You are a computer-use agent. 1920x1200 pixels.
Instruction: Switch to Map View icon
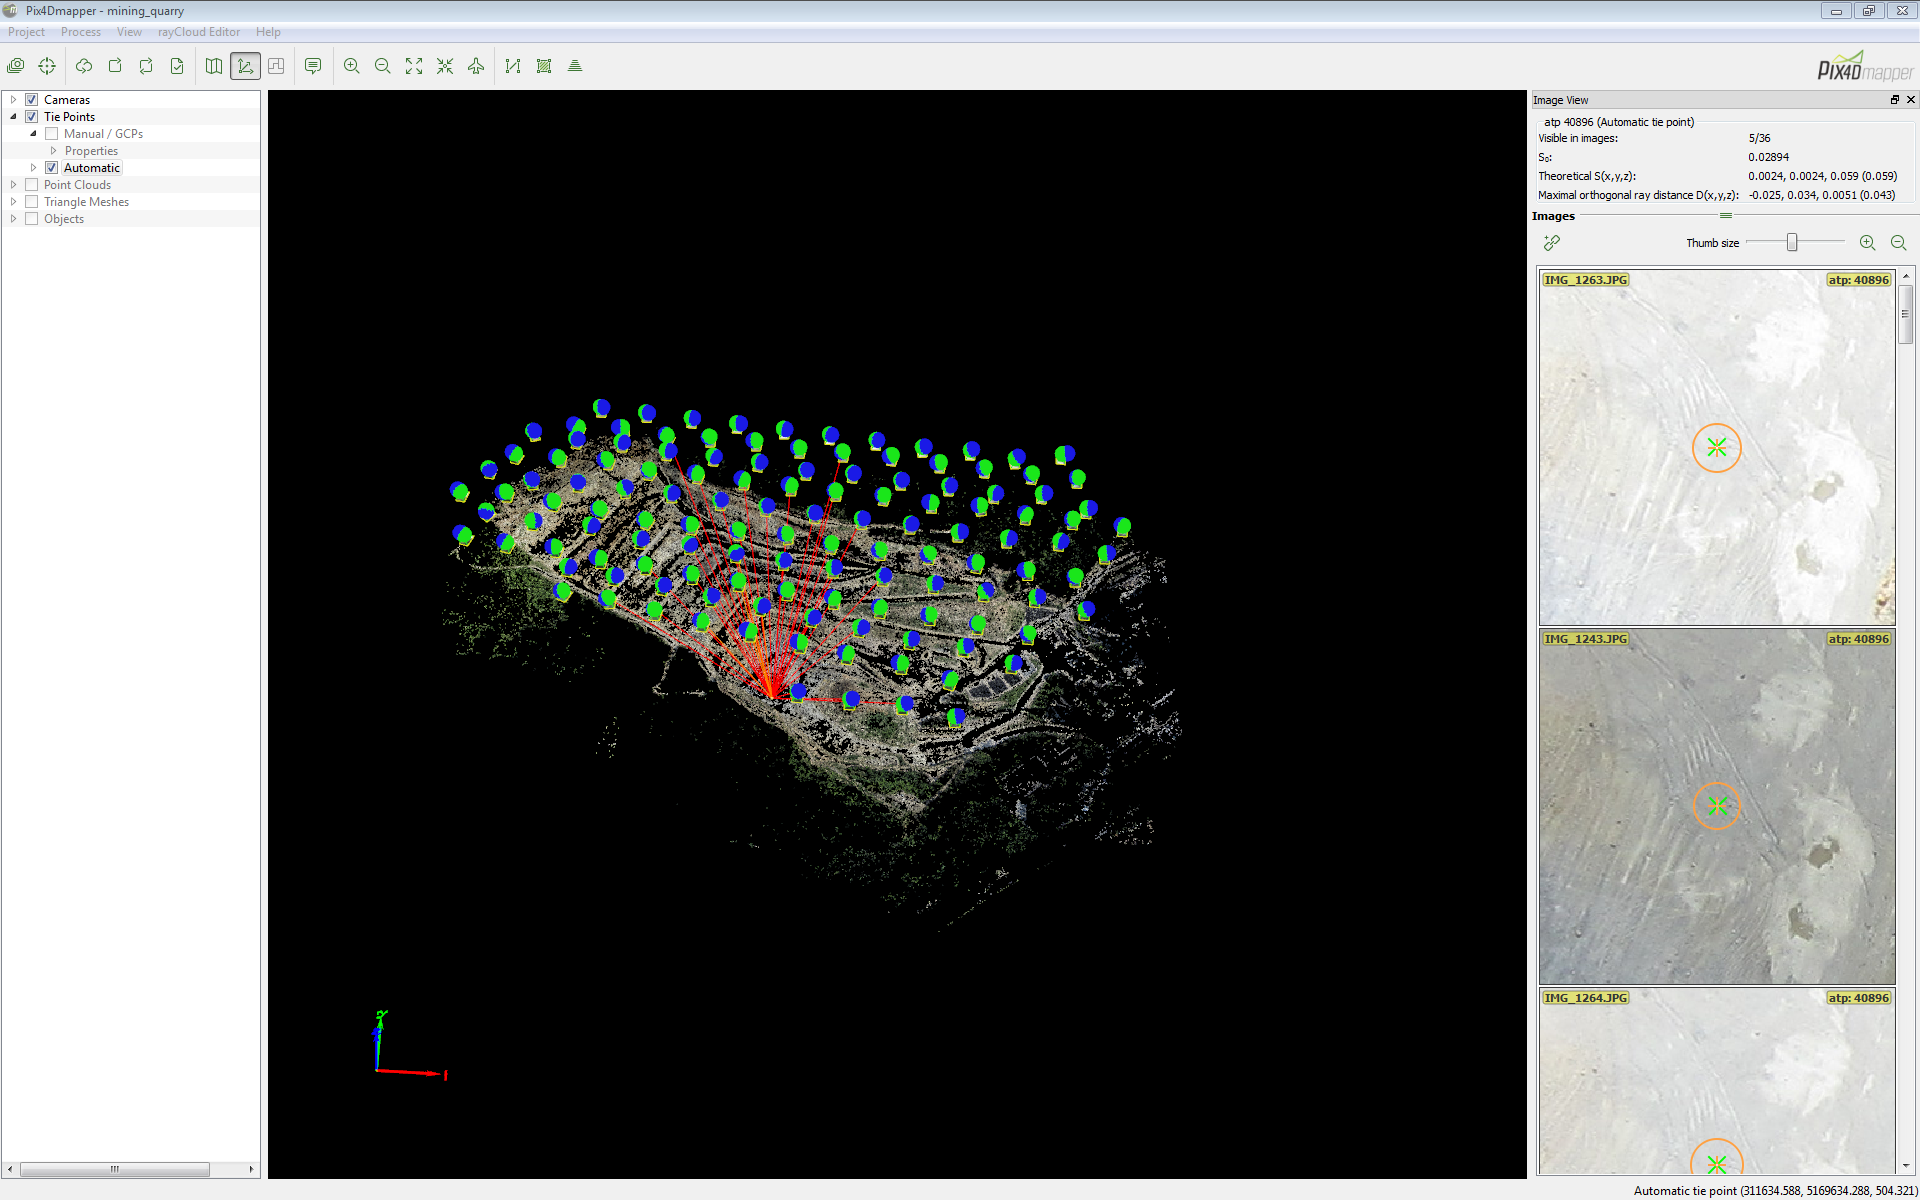[x=214, y=66]
